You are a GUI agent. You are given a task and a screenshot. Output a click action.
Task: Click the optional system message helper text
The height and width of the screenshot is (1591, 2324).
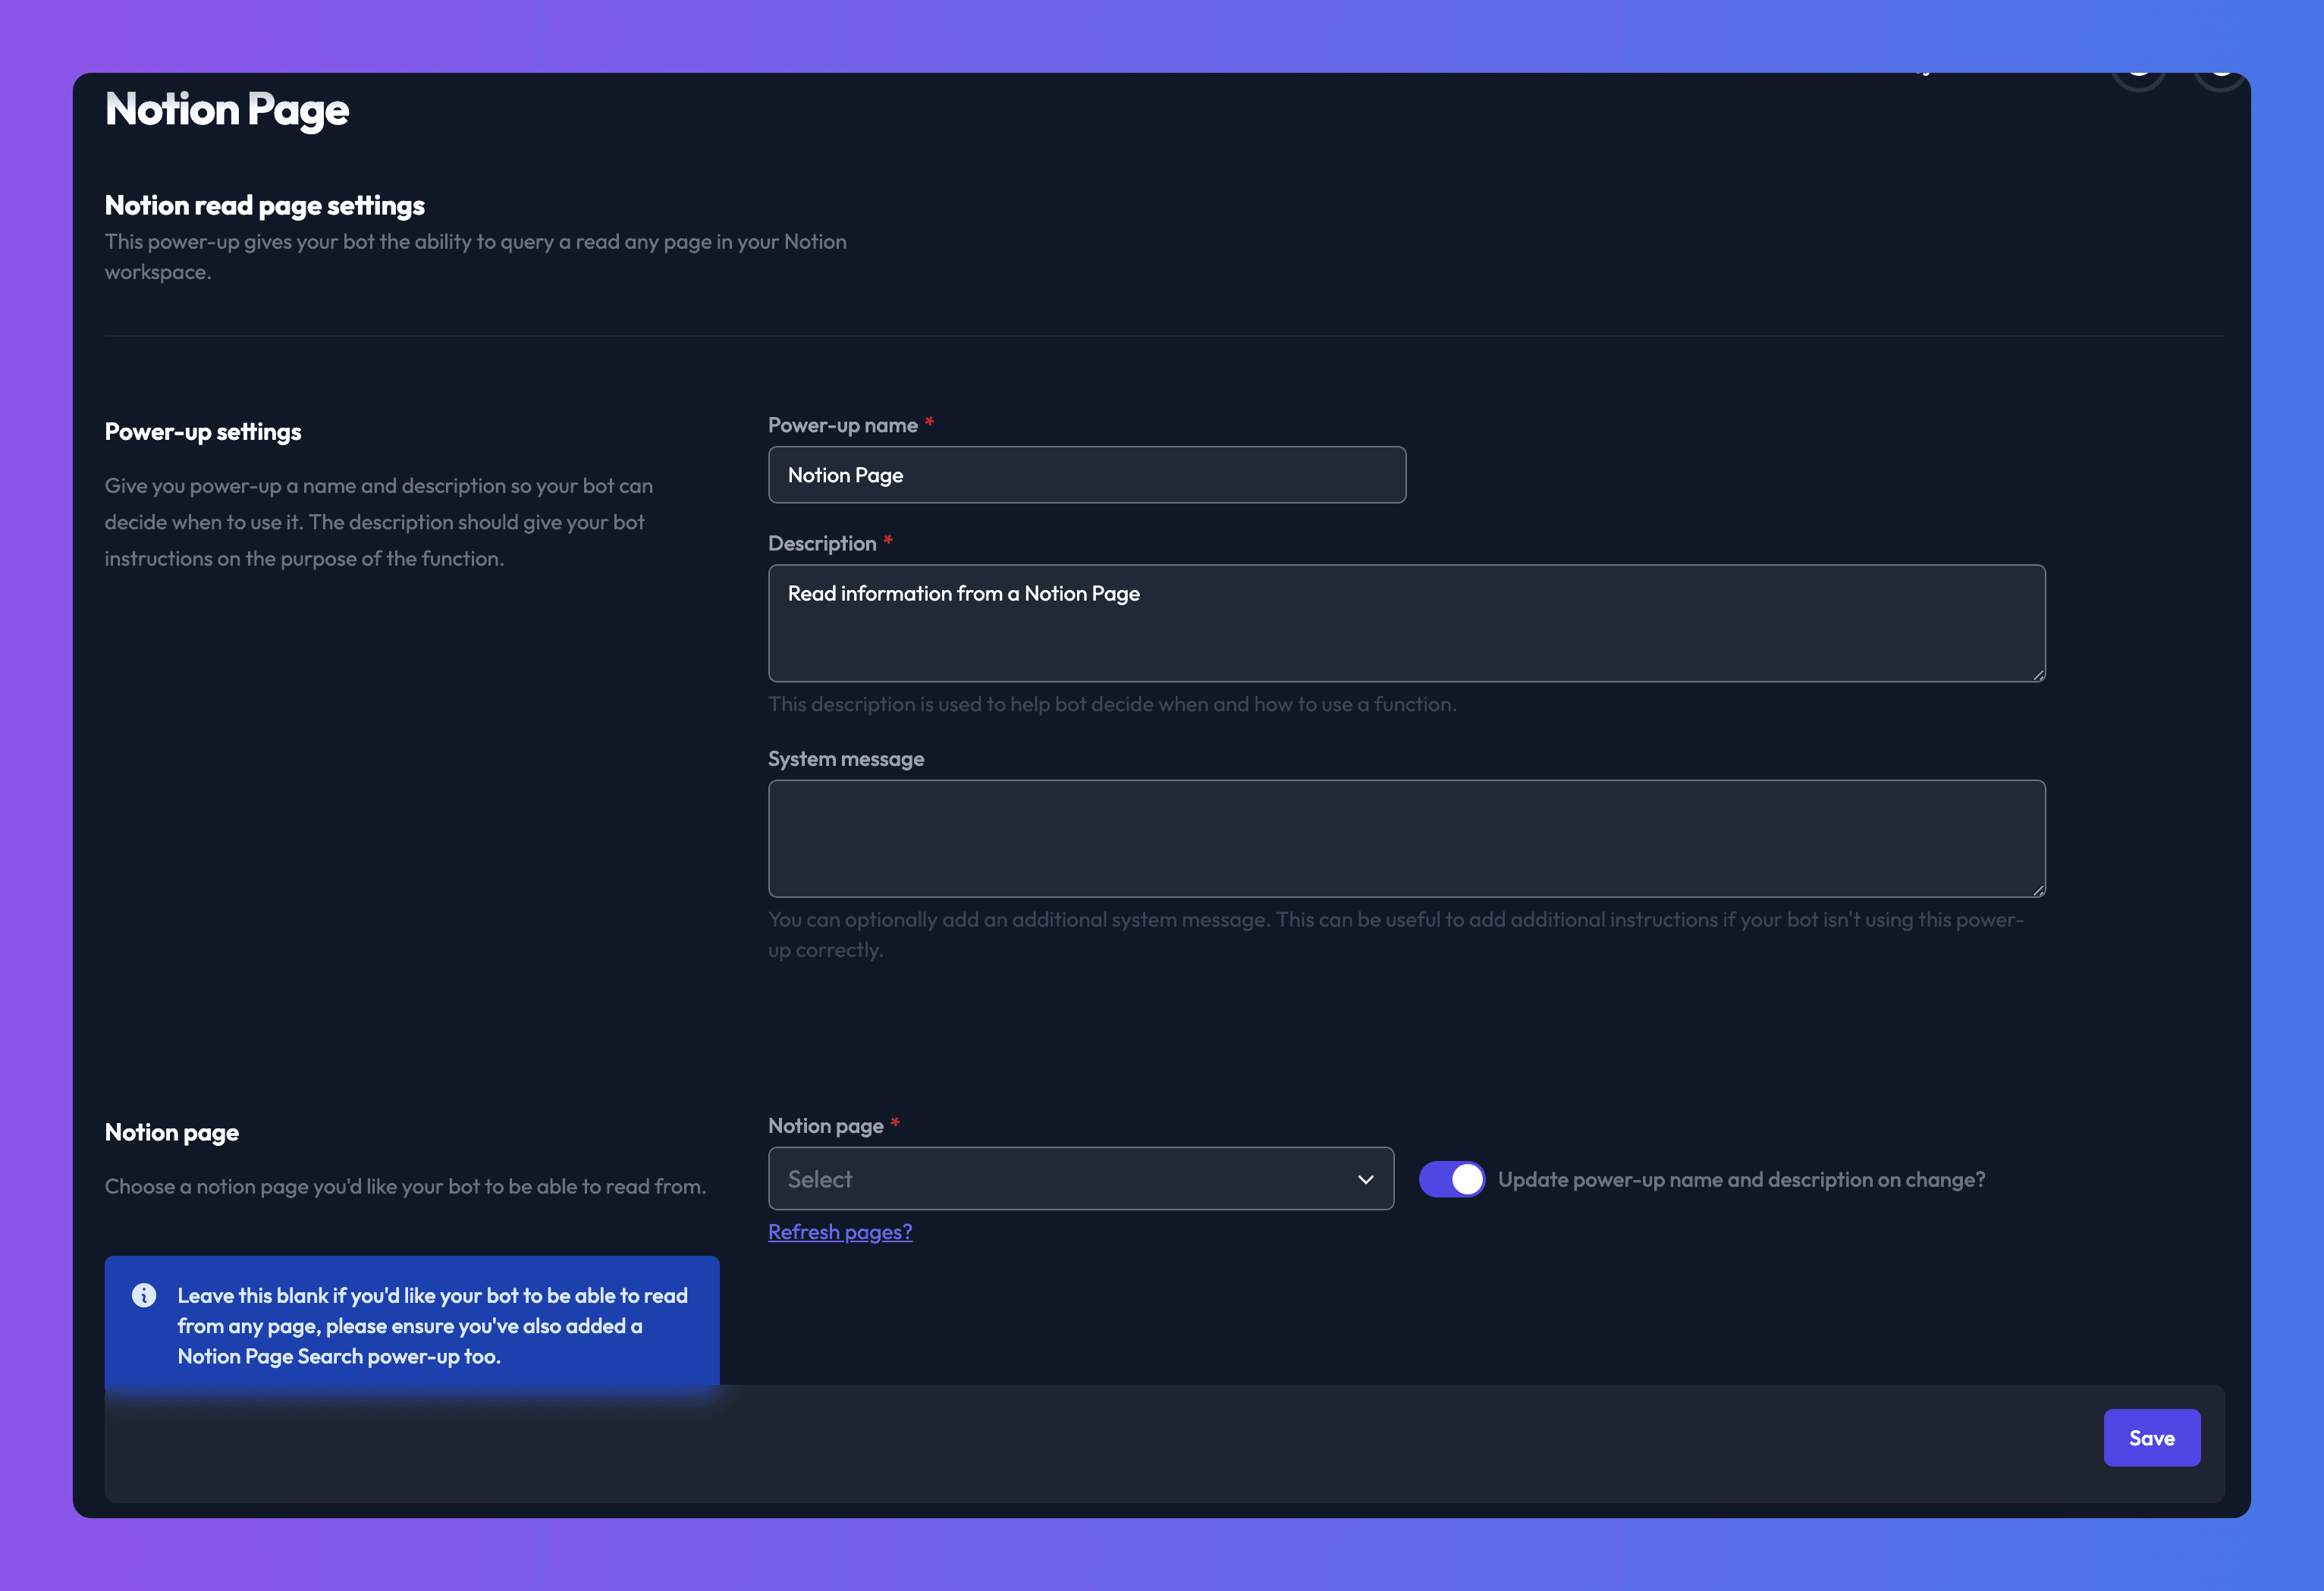point(1396,934)
